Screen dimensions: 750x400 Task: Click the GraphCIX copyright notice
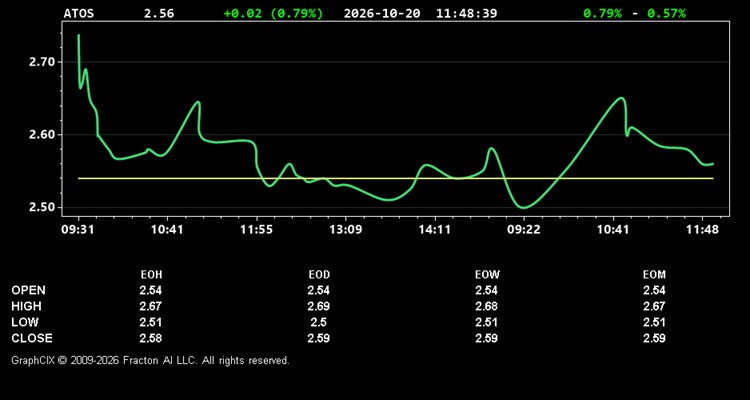tap(150, 360)
